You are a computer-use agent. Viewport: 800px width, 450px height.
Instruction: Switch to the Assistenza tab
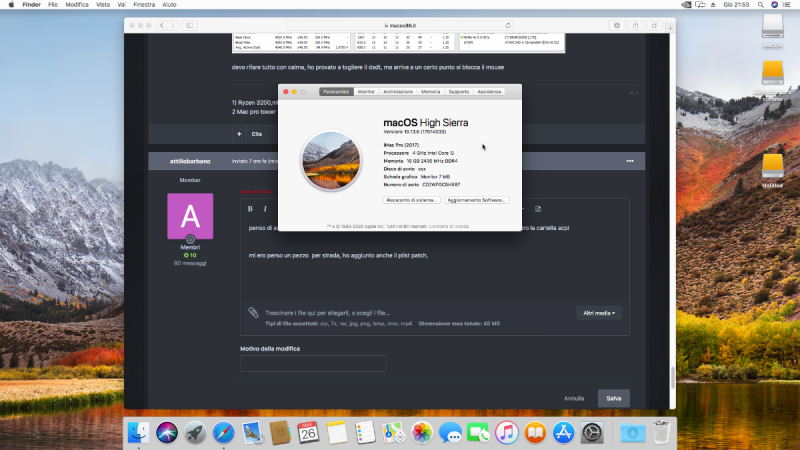(489, 92)
